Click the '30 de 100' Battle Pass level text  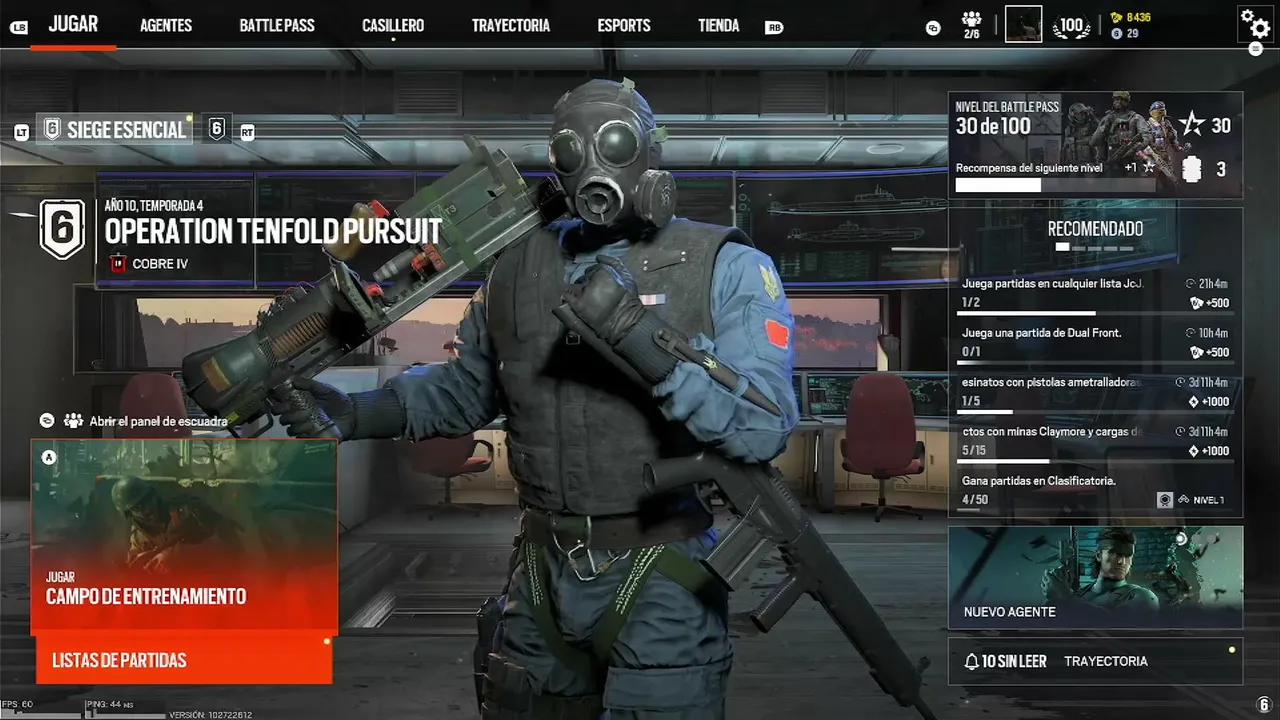coord(993,126)
